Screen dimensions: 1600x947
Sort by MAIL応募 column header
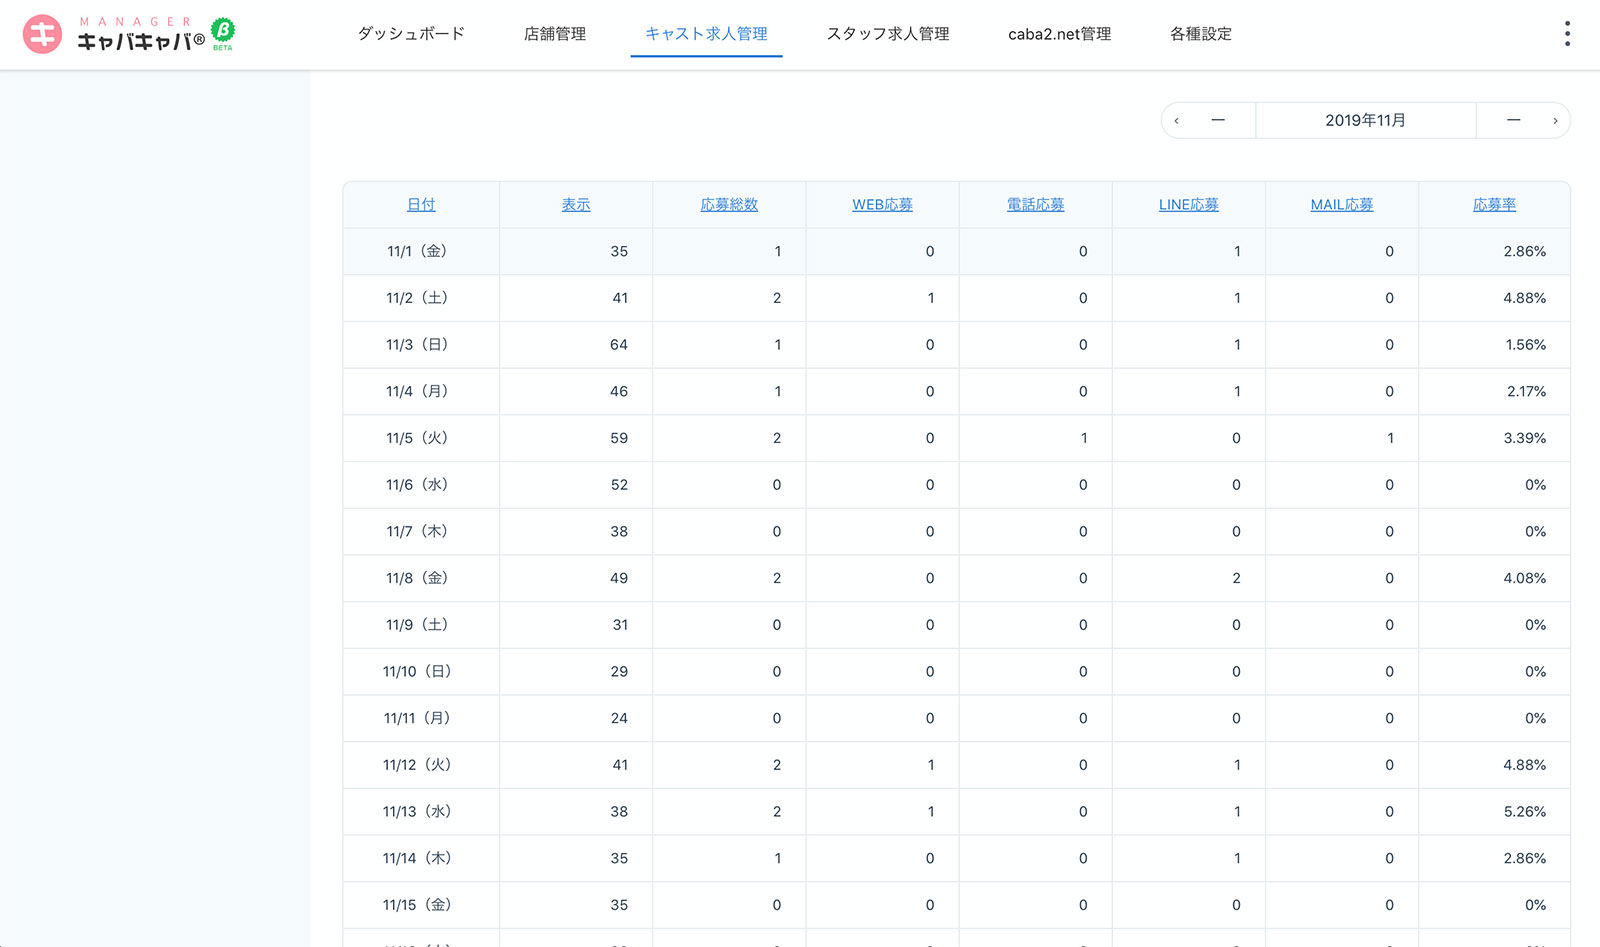pos(1341,205)
